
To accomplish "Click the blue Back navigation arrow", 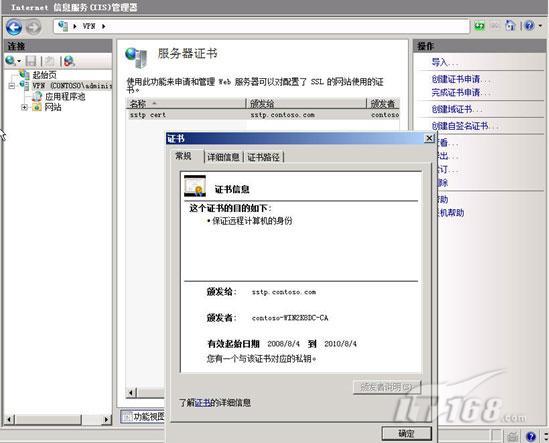I will coord(14,27).
